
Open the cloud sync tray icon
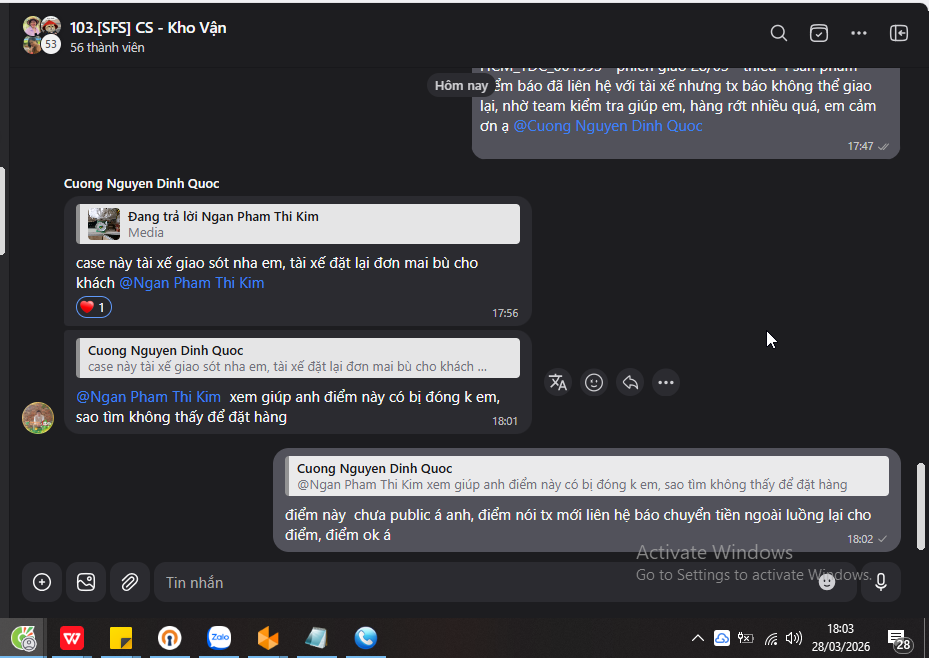[722, 638]
